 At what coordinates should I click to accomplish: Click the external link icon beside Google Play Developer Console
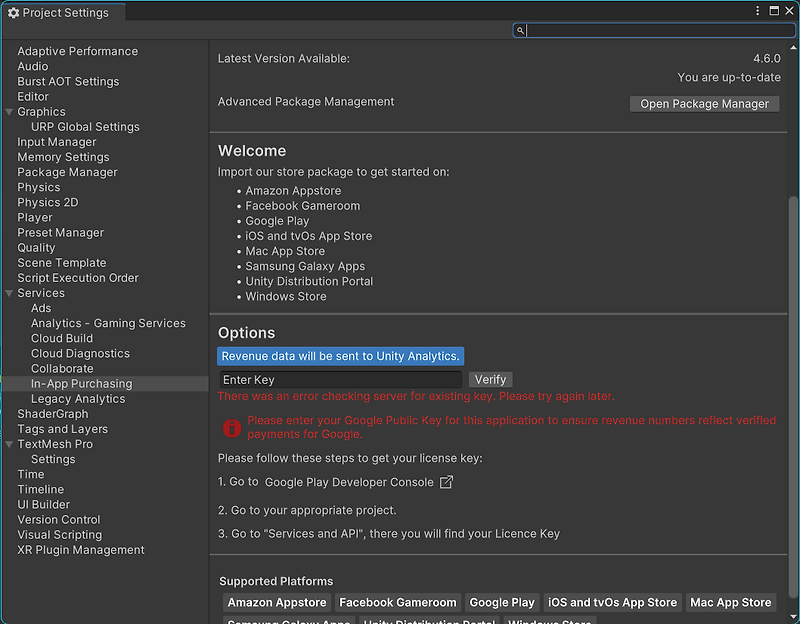click(447, 482)
